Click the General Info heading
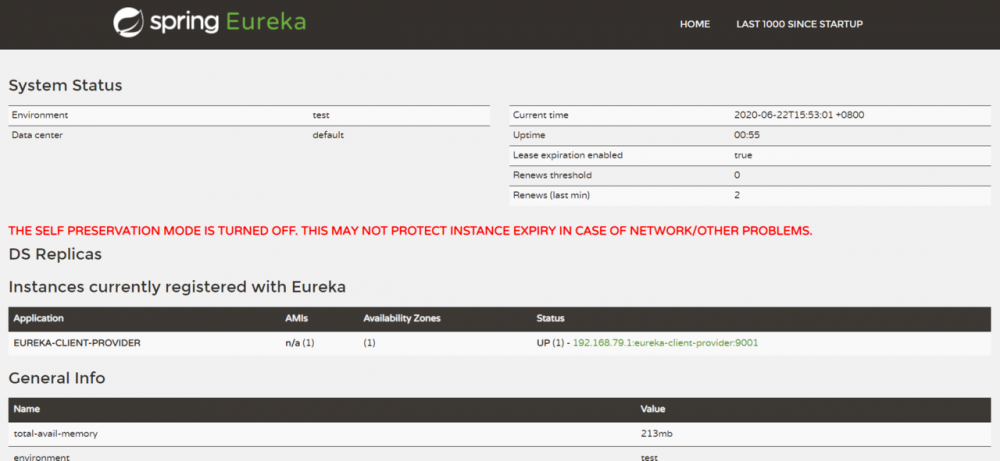This screenshot has width=1000, height=461. point(57,378)
